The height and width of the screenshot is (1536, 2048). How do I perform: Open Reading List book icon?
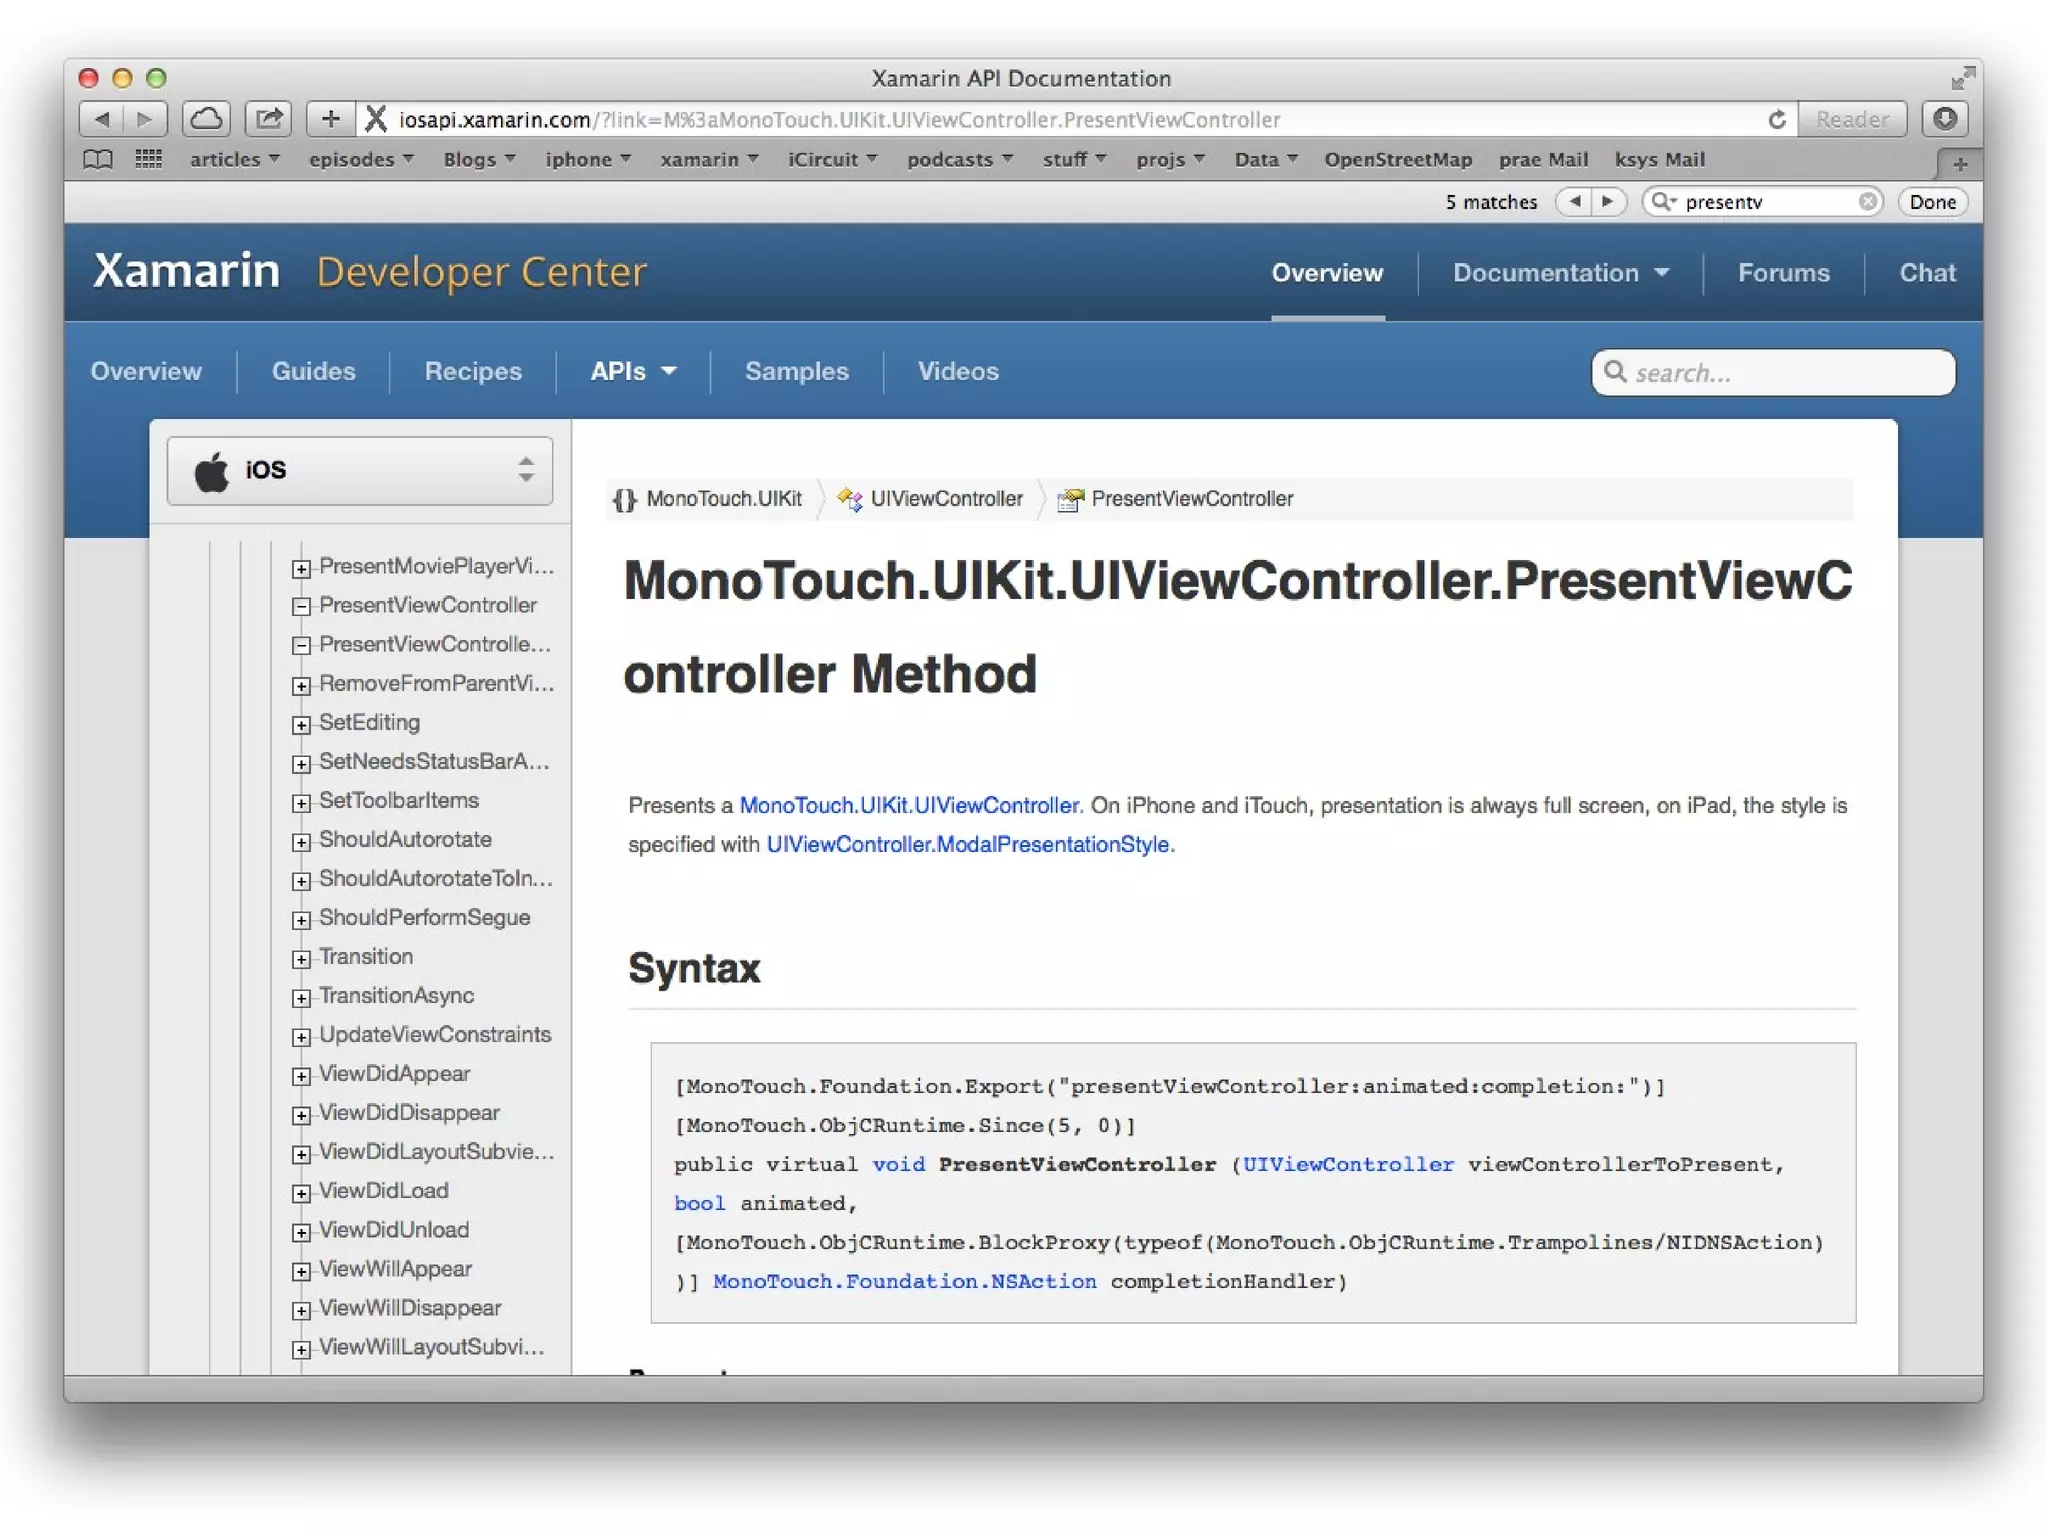[x=98, y=160]
